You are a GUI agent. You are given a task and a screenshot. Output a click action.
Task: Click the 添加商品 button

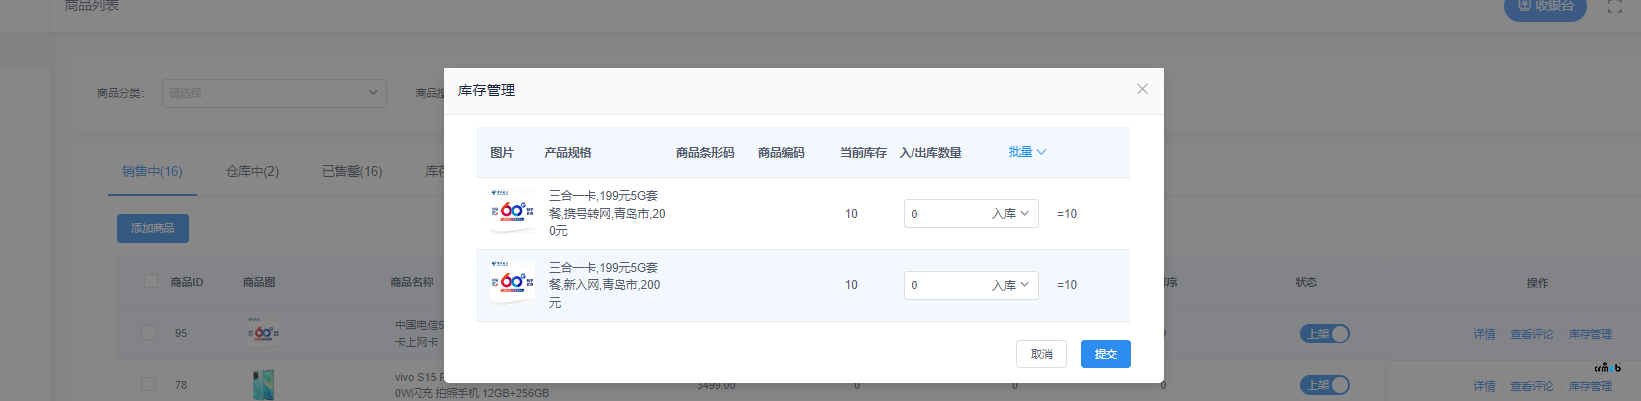(152, 228)
